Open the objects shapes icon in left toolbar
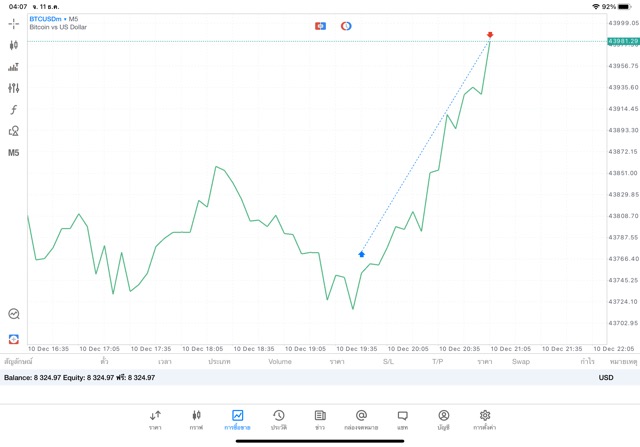 (x=14, y=131)
